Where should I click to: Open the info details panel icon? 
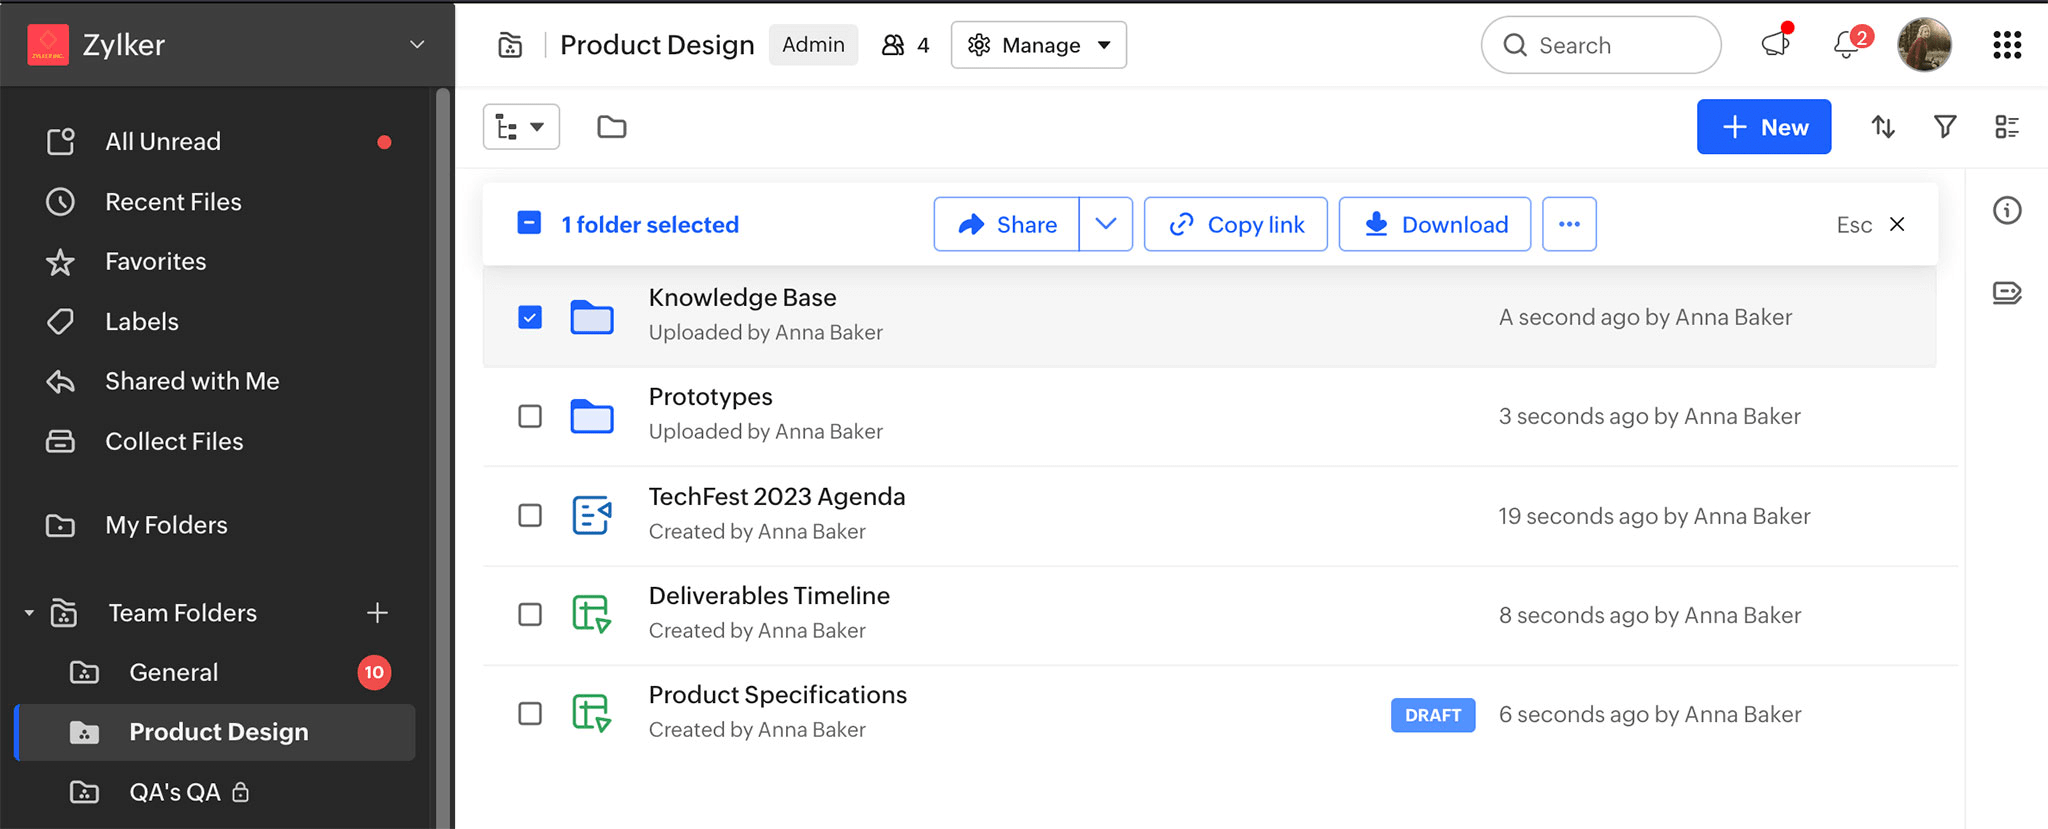click(2006, 211)
